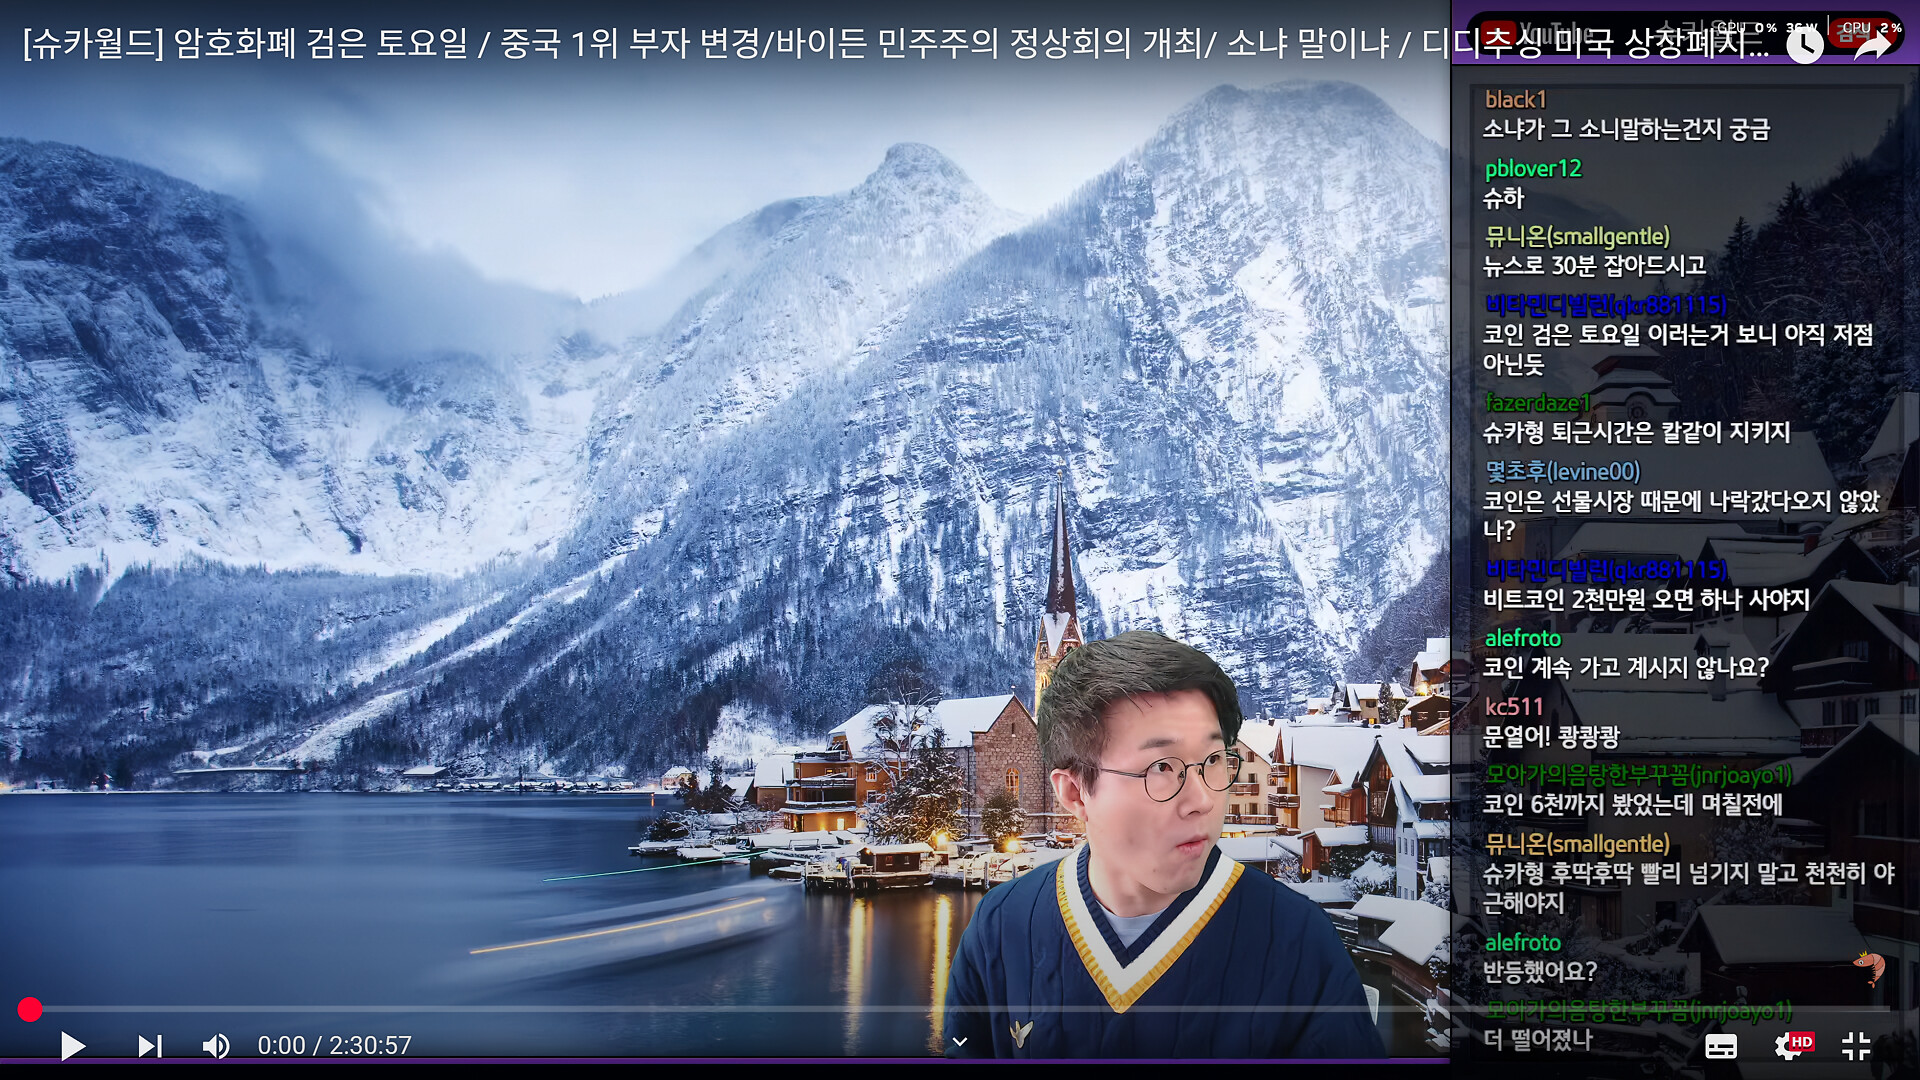Mute audio with the speaker icon
Screen dimensions: 1920x1080
[x=215, y=1046]
